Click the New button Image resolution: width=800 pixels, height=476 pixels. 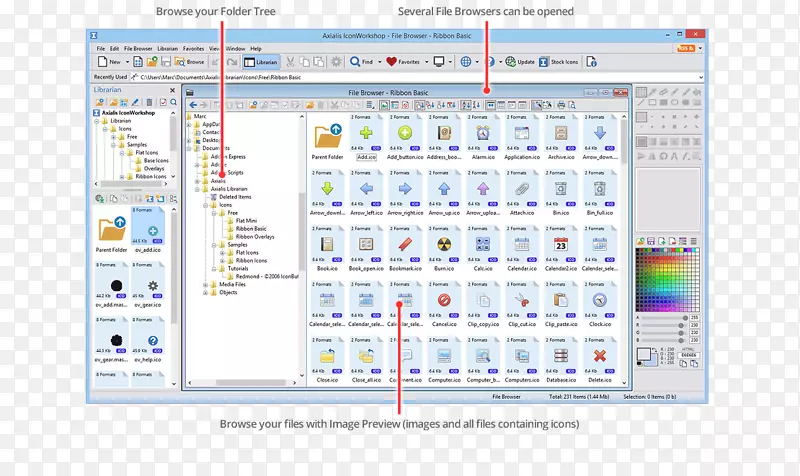pos(109,62)
